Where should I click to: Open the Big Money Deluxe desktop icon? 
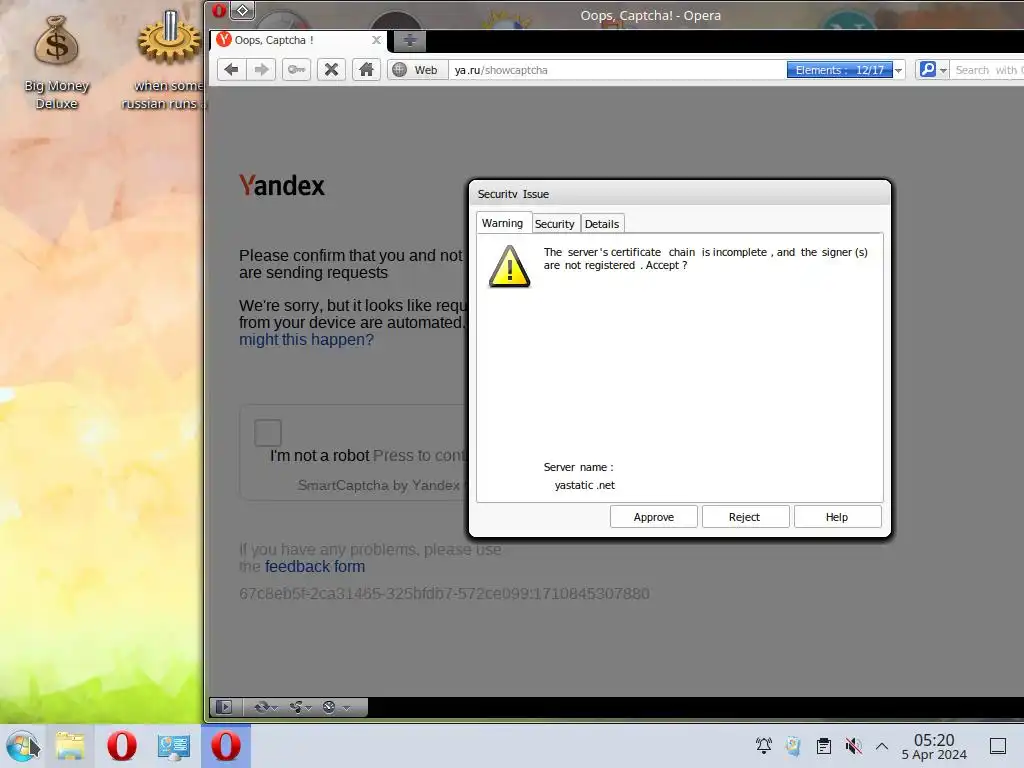click(x=57, y=63)
